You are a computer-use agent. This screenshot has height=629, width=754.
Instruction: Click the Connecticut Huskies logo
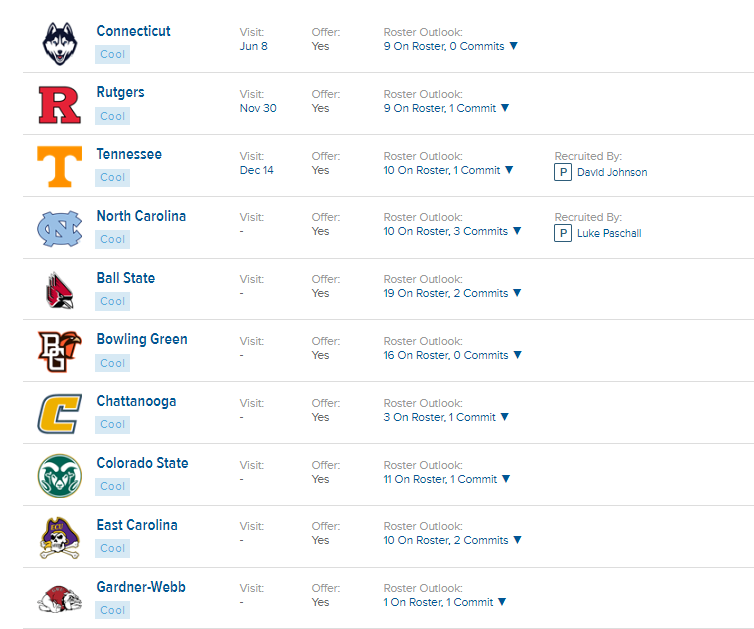point(60,43)
